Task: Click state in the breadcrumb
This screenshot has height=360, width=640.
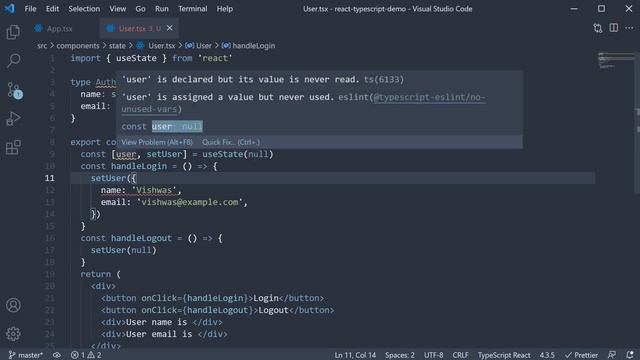Action: pyautogui.click(x=117, y=46)
